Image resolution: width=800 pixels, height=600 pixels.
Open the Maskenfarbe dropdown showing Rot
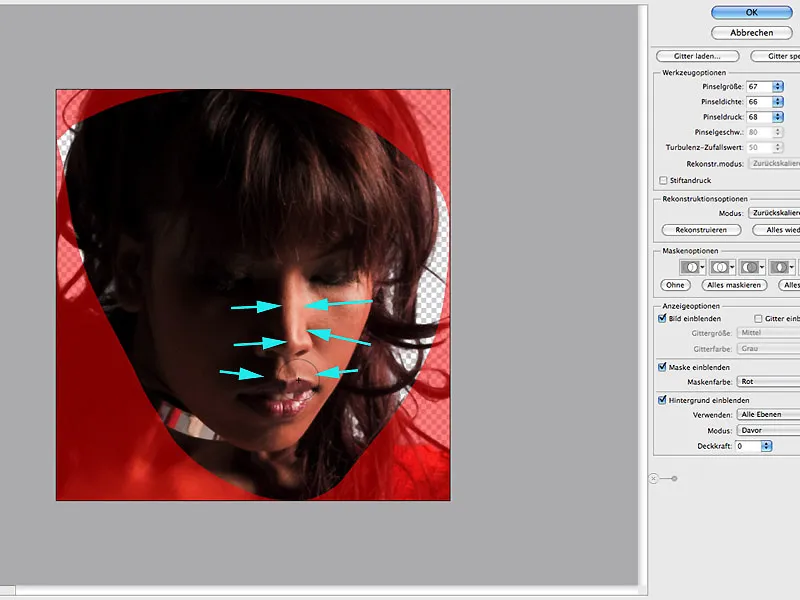pos(766,380)
